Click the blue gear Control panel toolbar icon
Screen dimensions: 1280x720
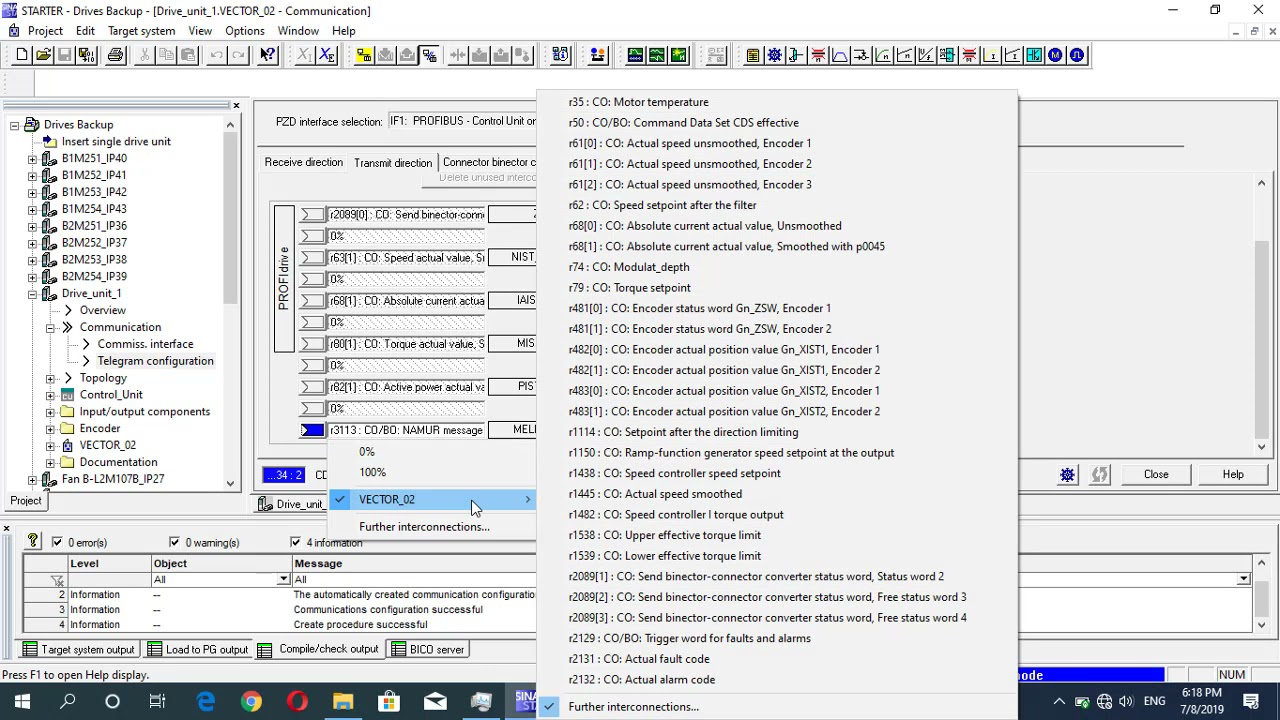coord(774,55)
